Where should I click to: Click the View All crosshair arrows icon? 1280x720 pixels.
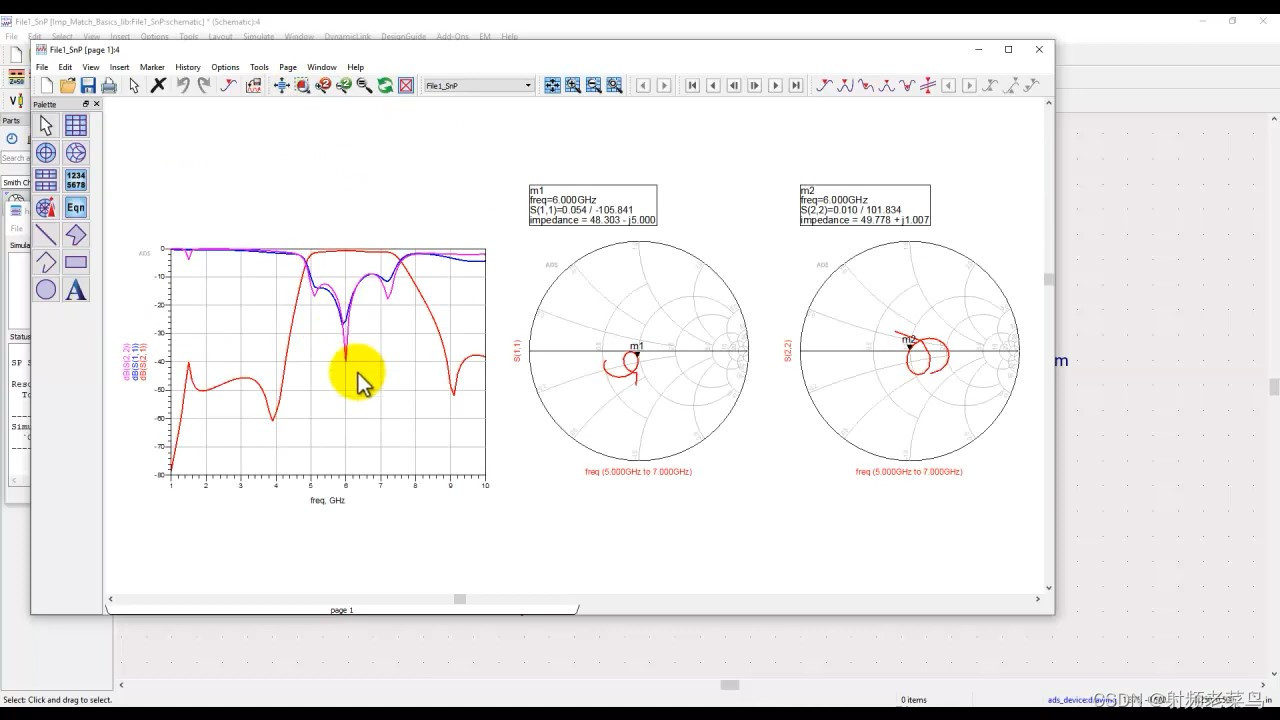(x=282, y=86)
